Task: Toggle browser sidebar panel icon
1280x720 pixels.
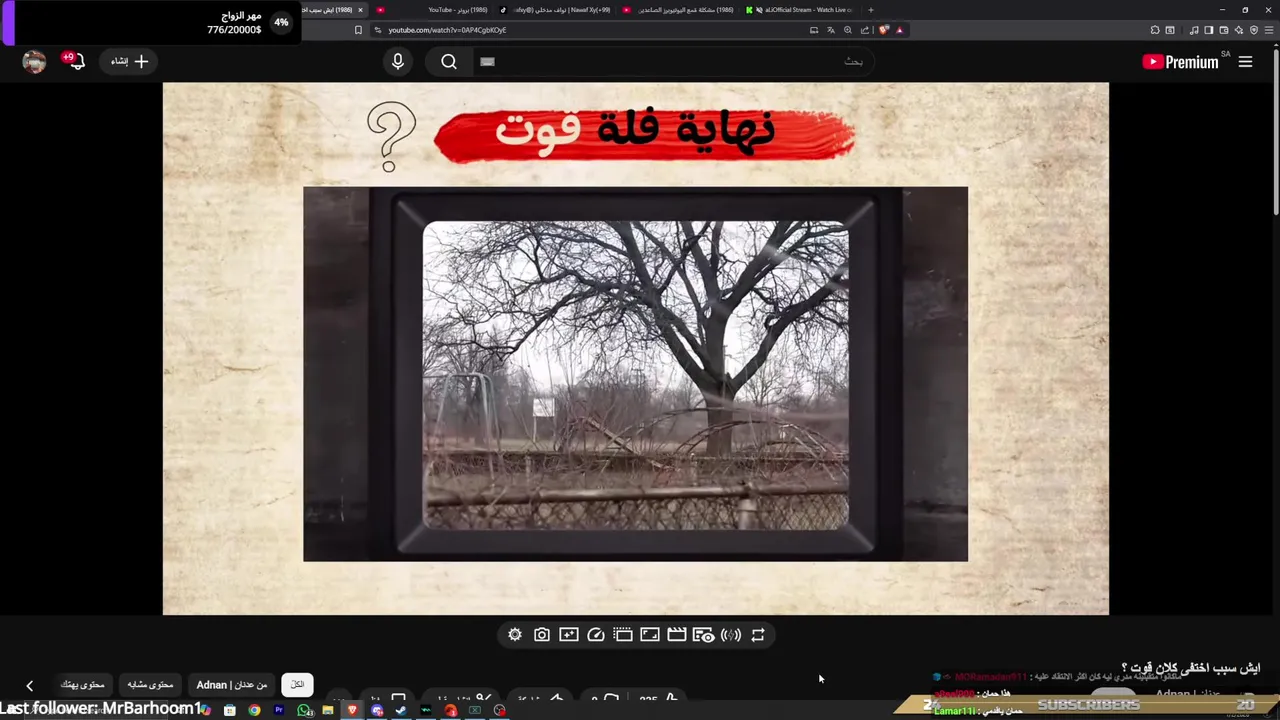Action: point(1208,30)
